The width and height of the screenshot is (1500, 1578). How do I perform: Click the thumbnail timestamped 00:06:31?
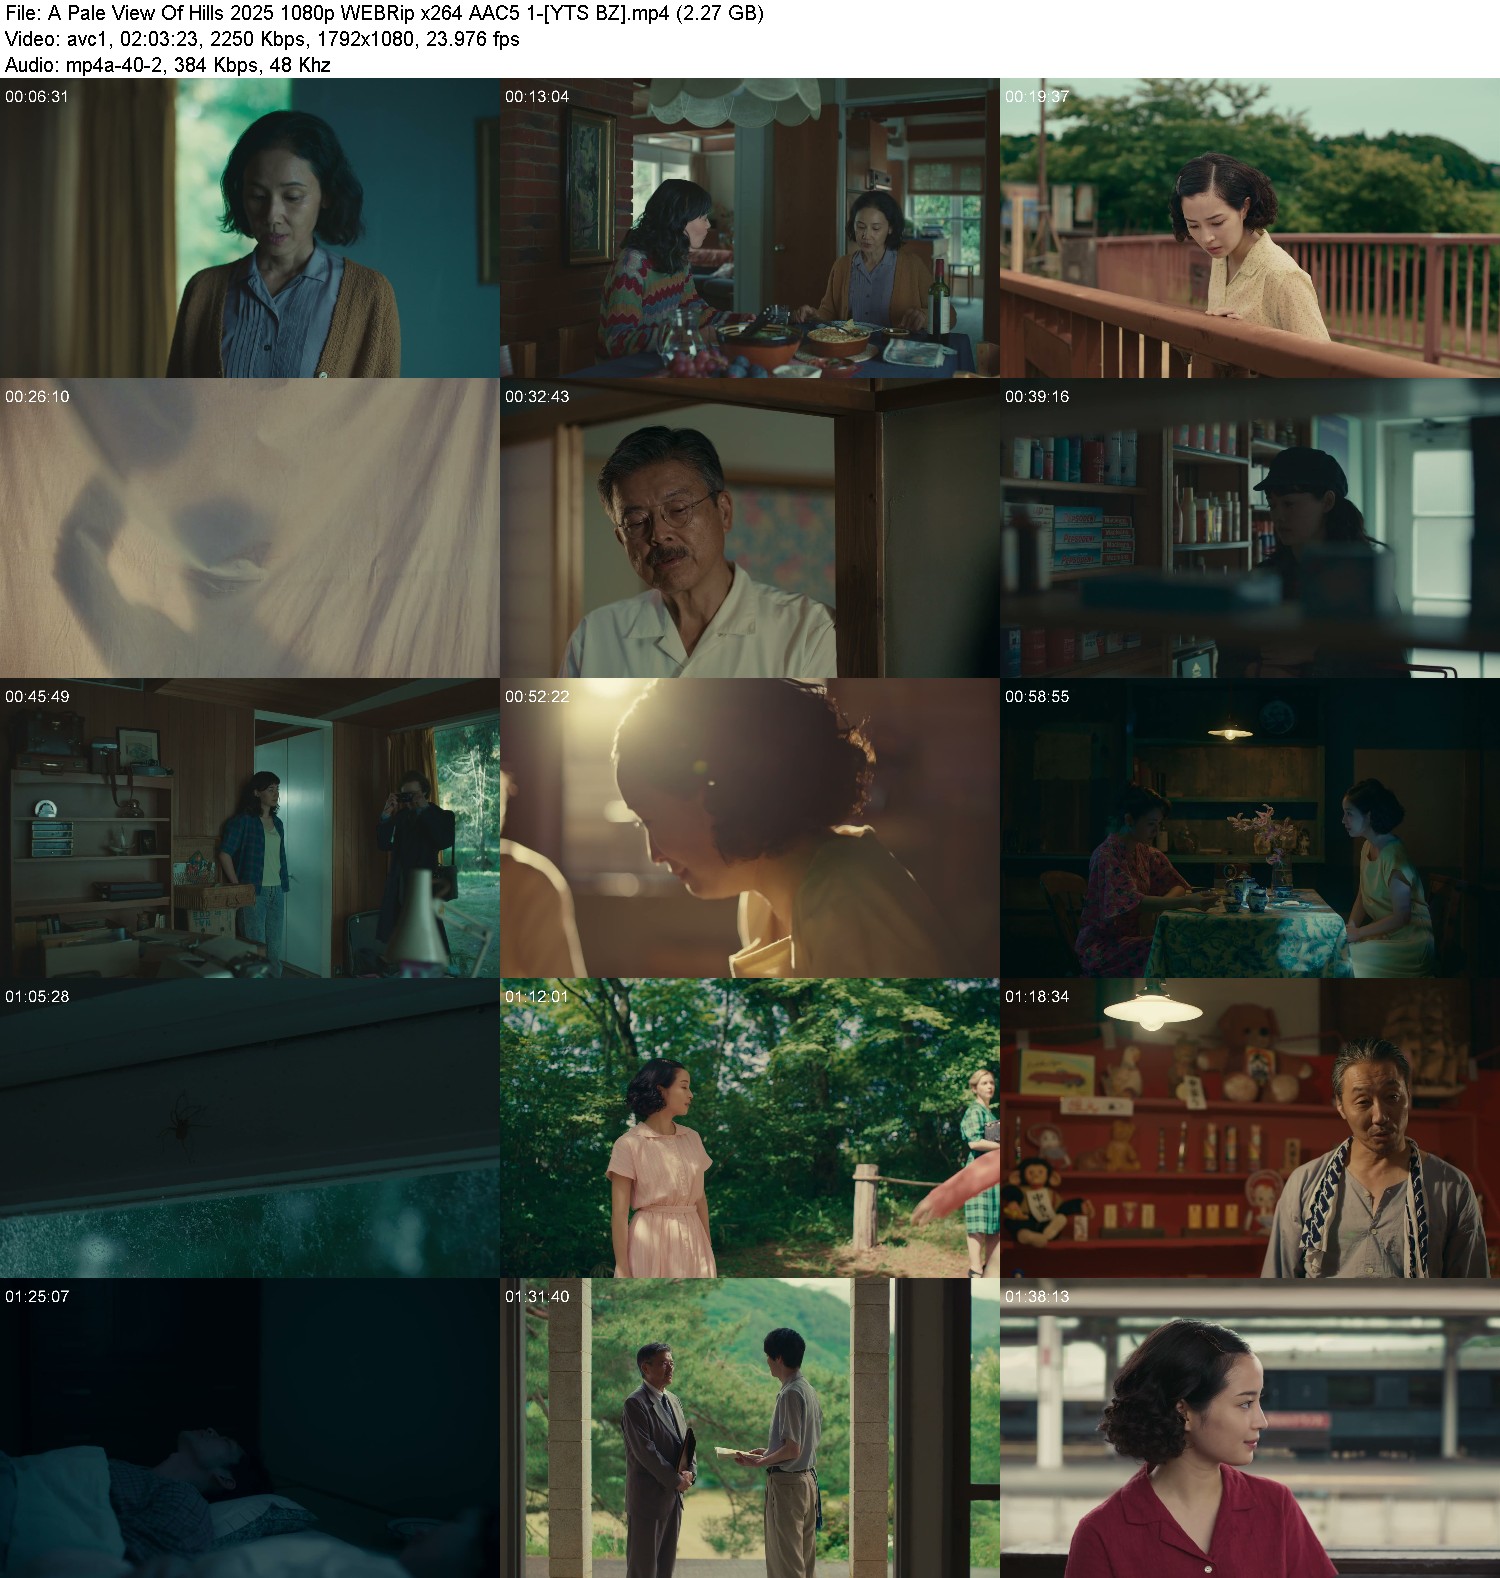250,228
